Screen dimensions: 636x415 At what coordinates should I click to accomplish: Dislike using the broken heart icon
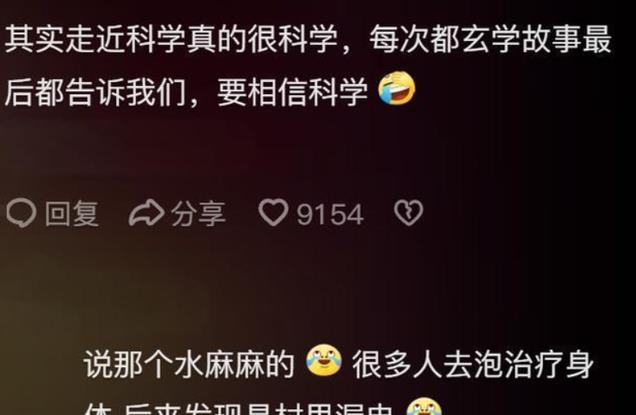408,213
